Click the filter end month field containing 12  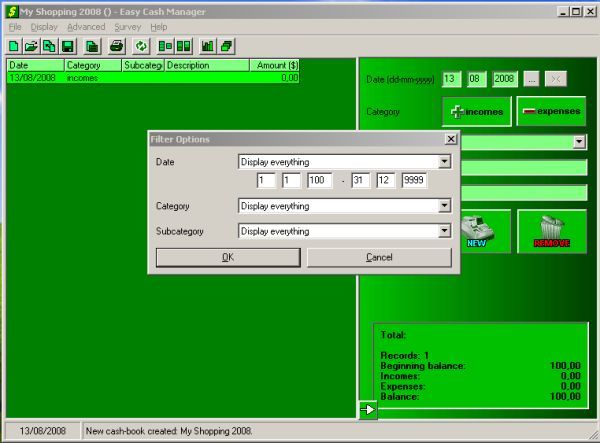(386, 180)
